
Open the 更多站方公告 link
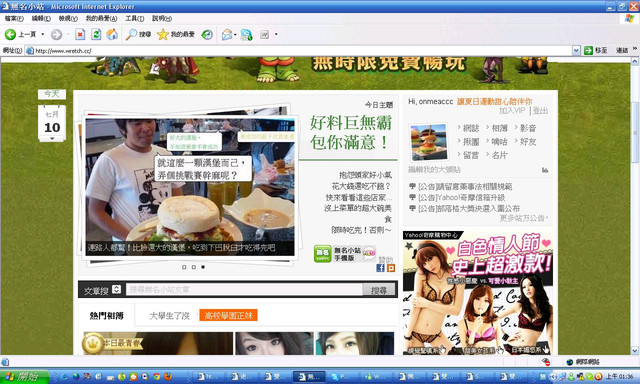click(x=524, y=218)
